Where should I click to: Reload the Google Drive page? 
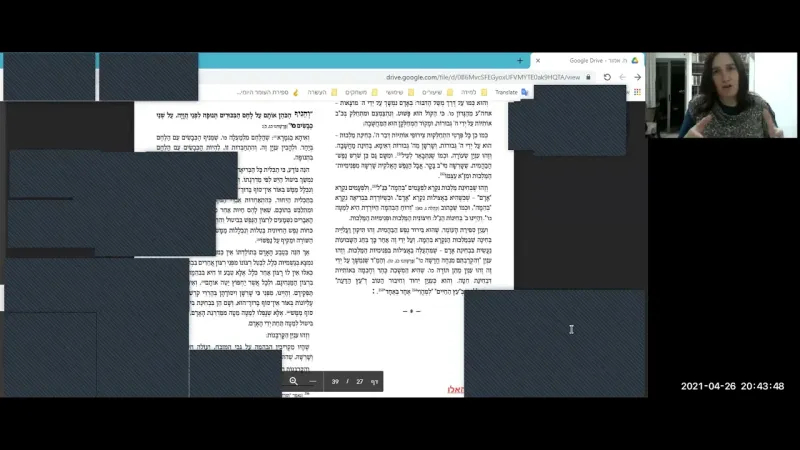click(x=606, y=77)
